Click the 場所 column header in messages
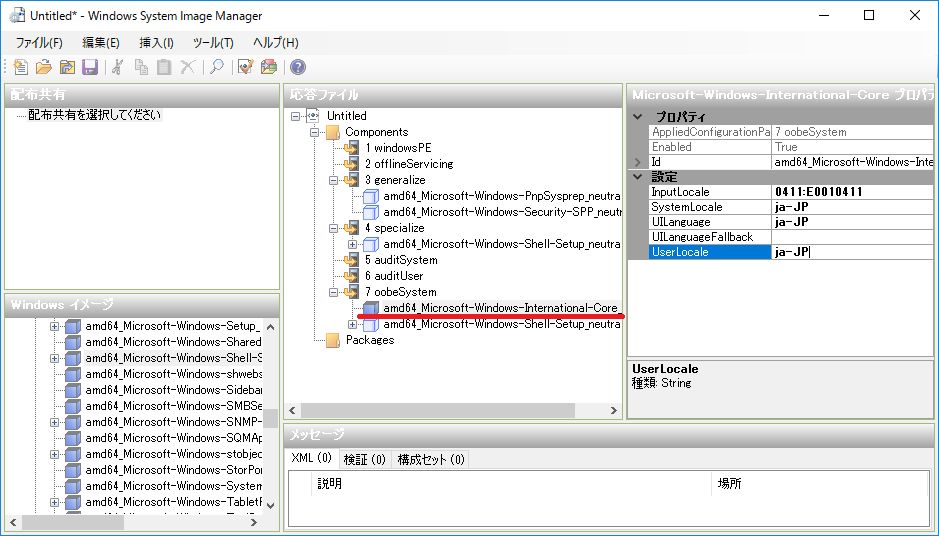The width and height of the screenshot is (939, 536). point(820,483)
